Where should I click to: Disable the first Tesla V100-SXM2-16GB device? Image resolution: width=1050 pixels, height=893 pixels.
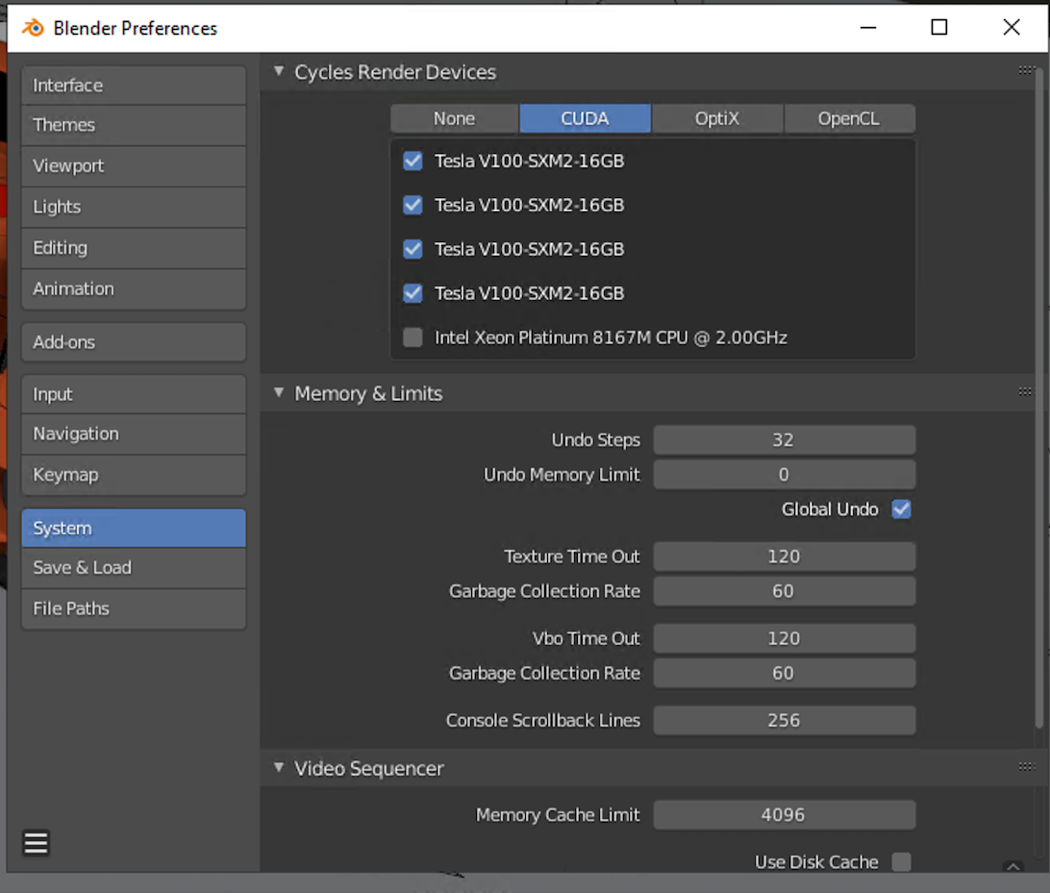[x=412, y=160]
